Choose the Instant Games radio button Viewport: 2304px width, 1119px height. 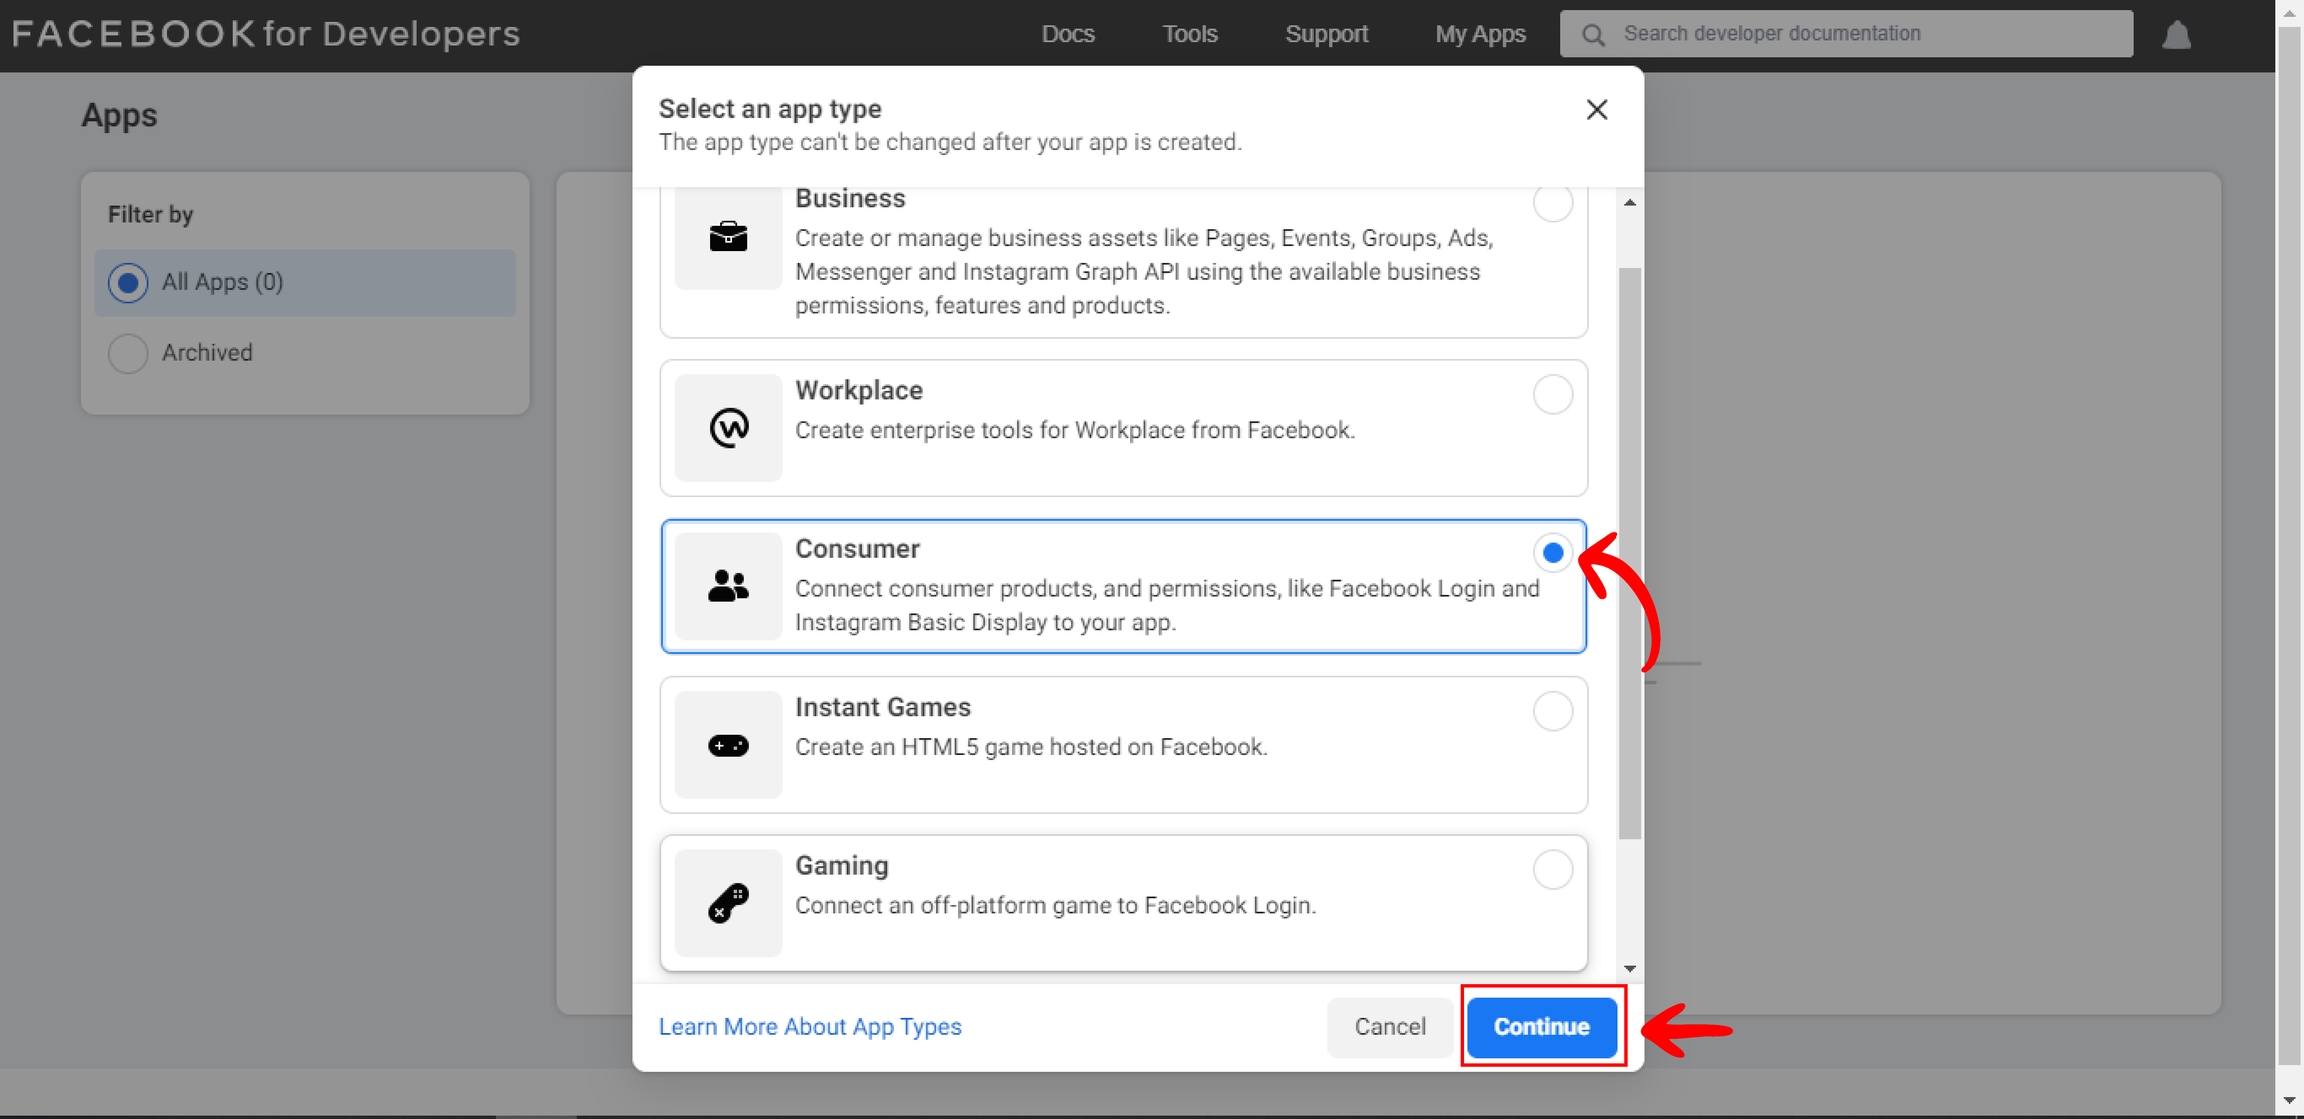[1552, 711]
